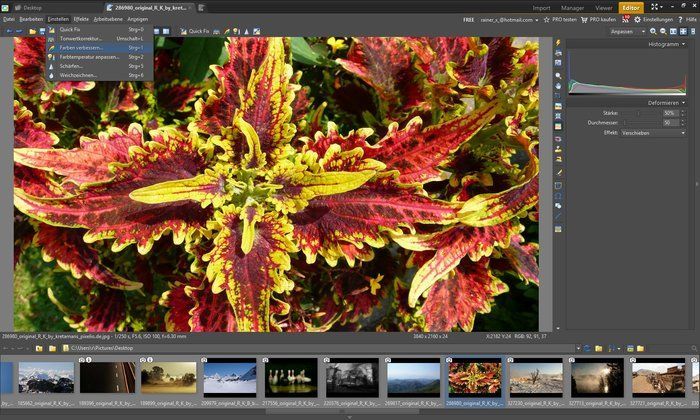Click the Durchmesser value field
This screenshot has width=700, height=420.
coord(671,122)
